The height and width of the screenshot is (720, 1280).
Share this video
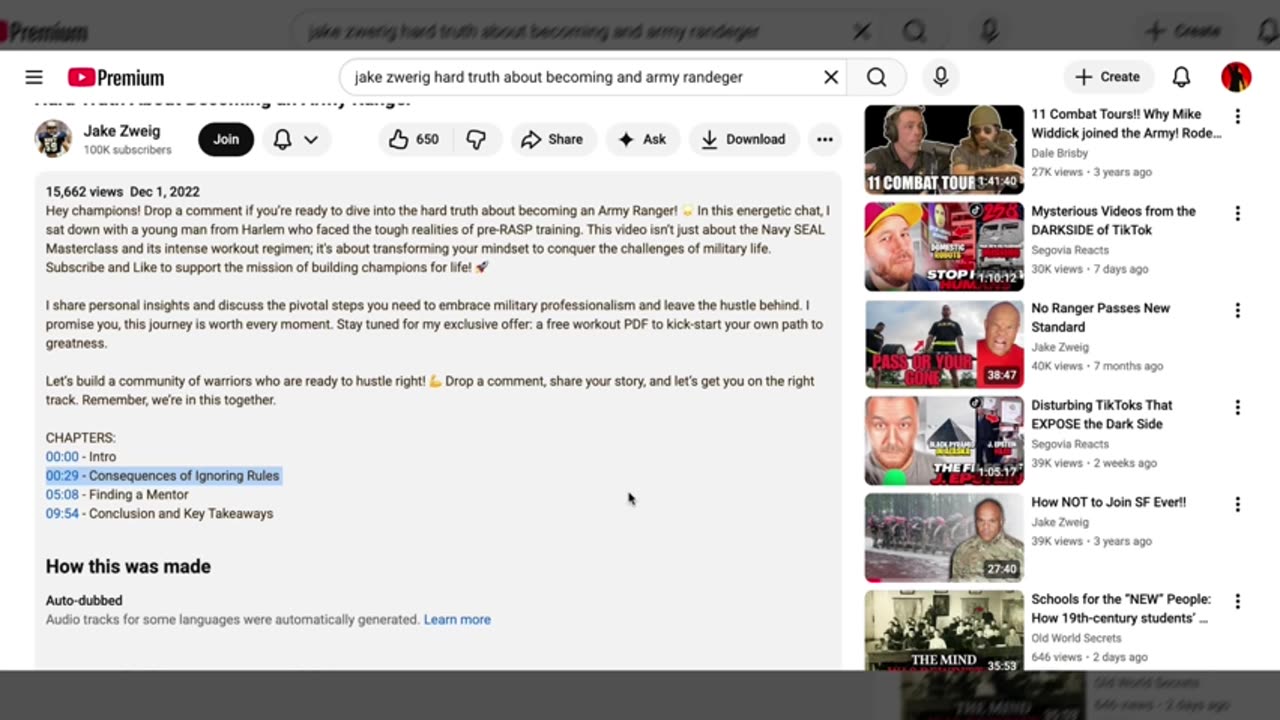(x=552, y=139)
